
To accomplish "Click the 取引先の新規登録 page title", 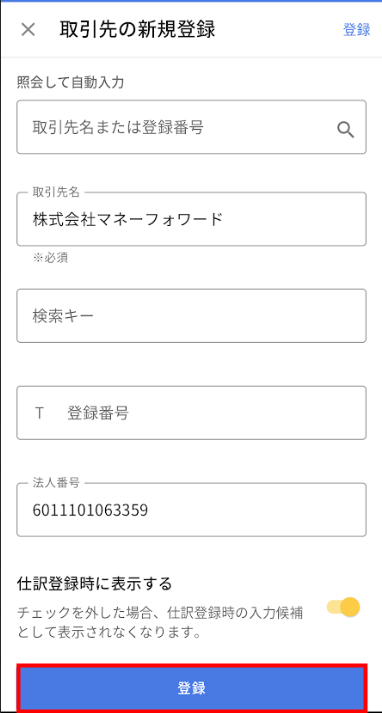I will [x=137, y=30].
